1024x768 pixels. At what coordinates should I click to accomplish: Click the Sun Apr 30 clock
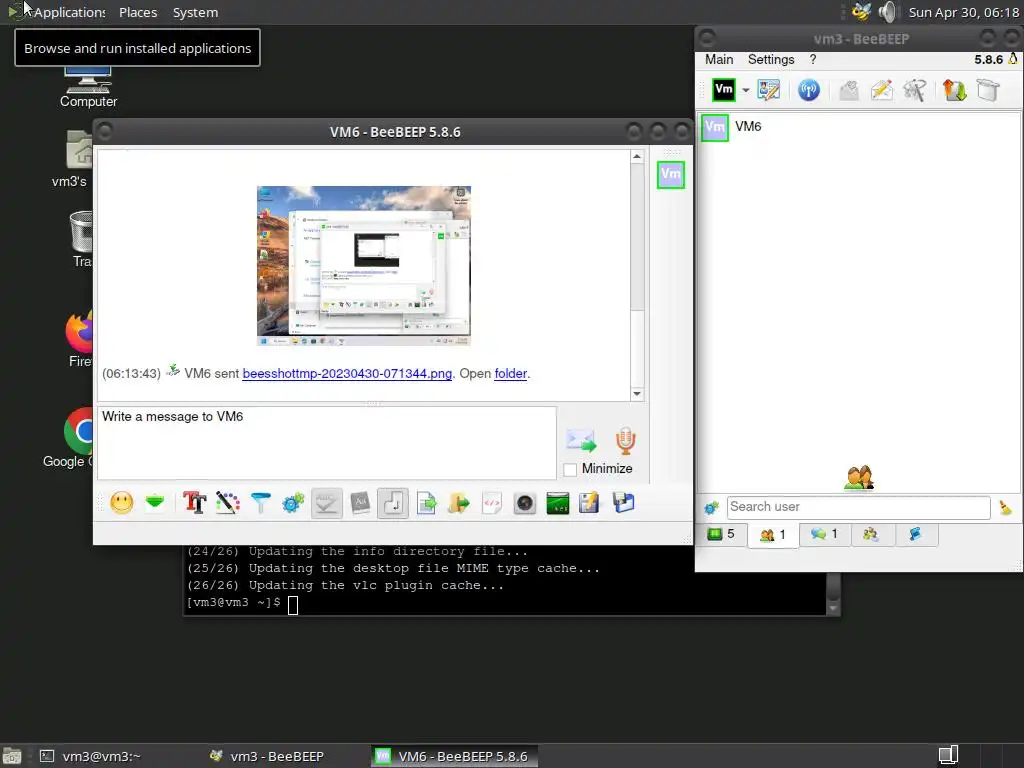tap(963, 12)
